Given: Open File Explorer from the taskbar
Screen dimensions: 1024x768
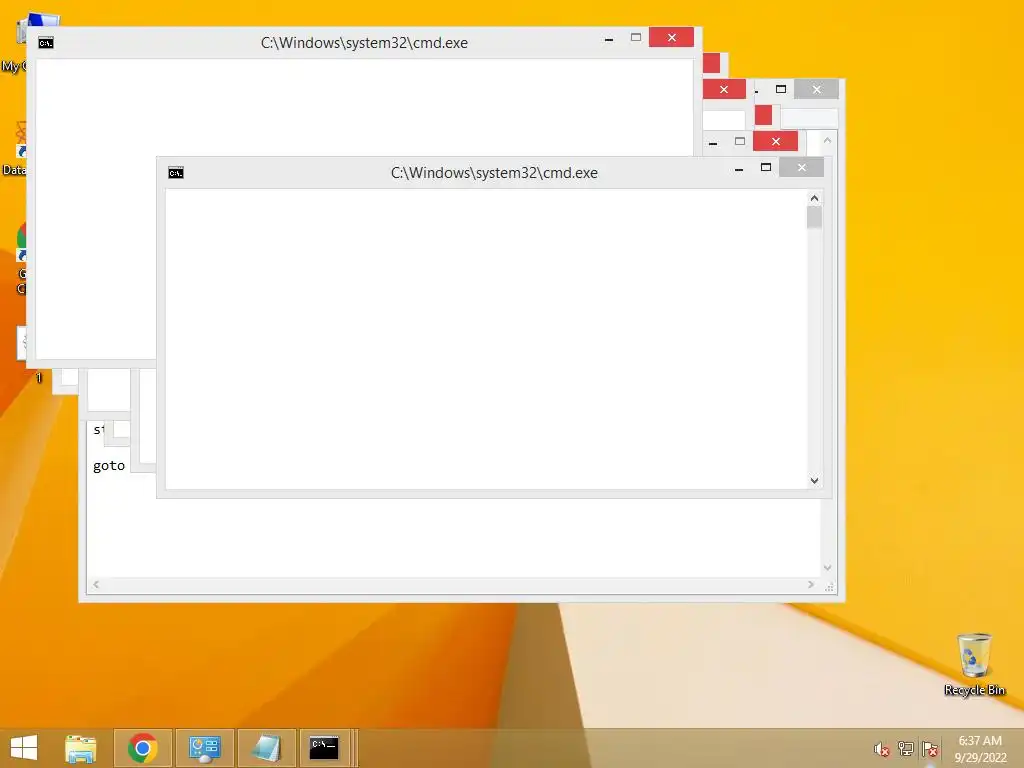Looking at the screenshot, I should [x=81, y=748].
